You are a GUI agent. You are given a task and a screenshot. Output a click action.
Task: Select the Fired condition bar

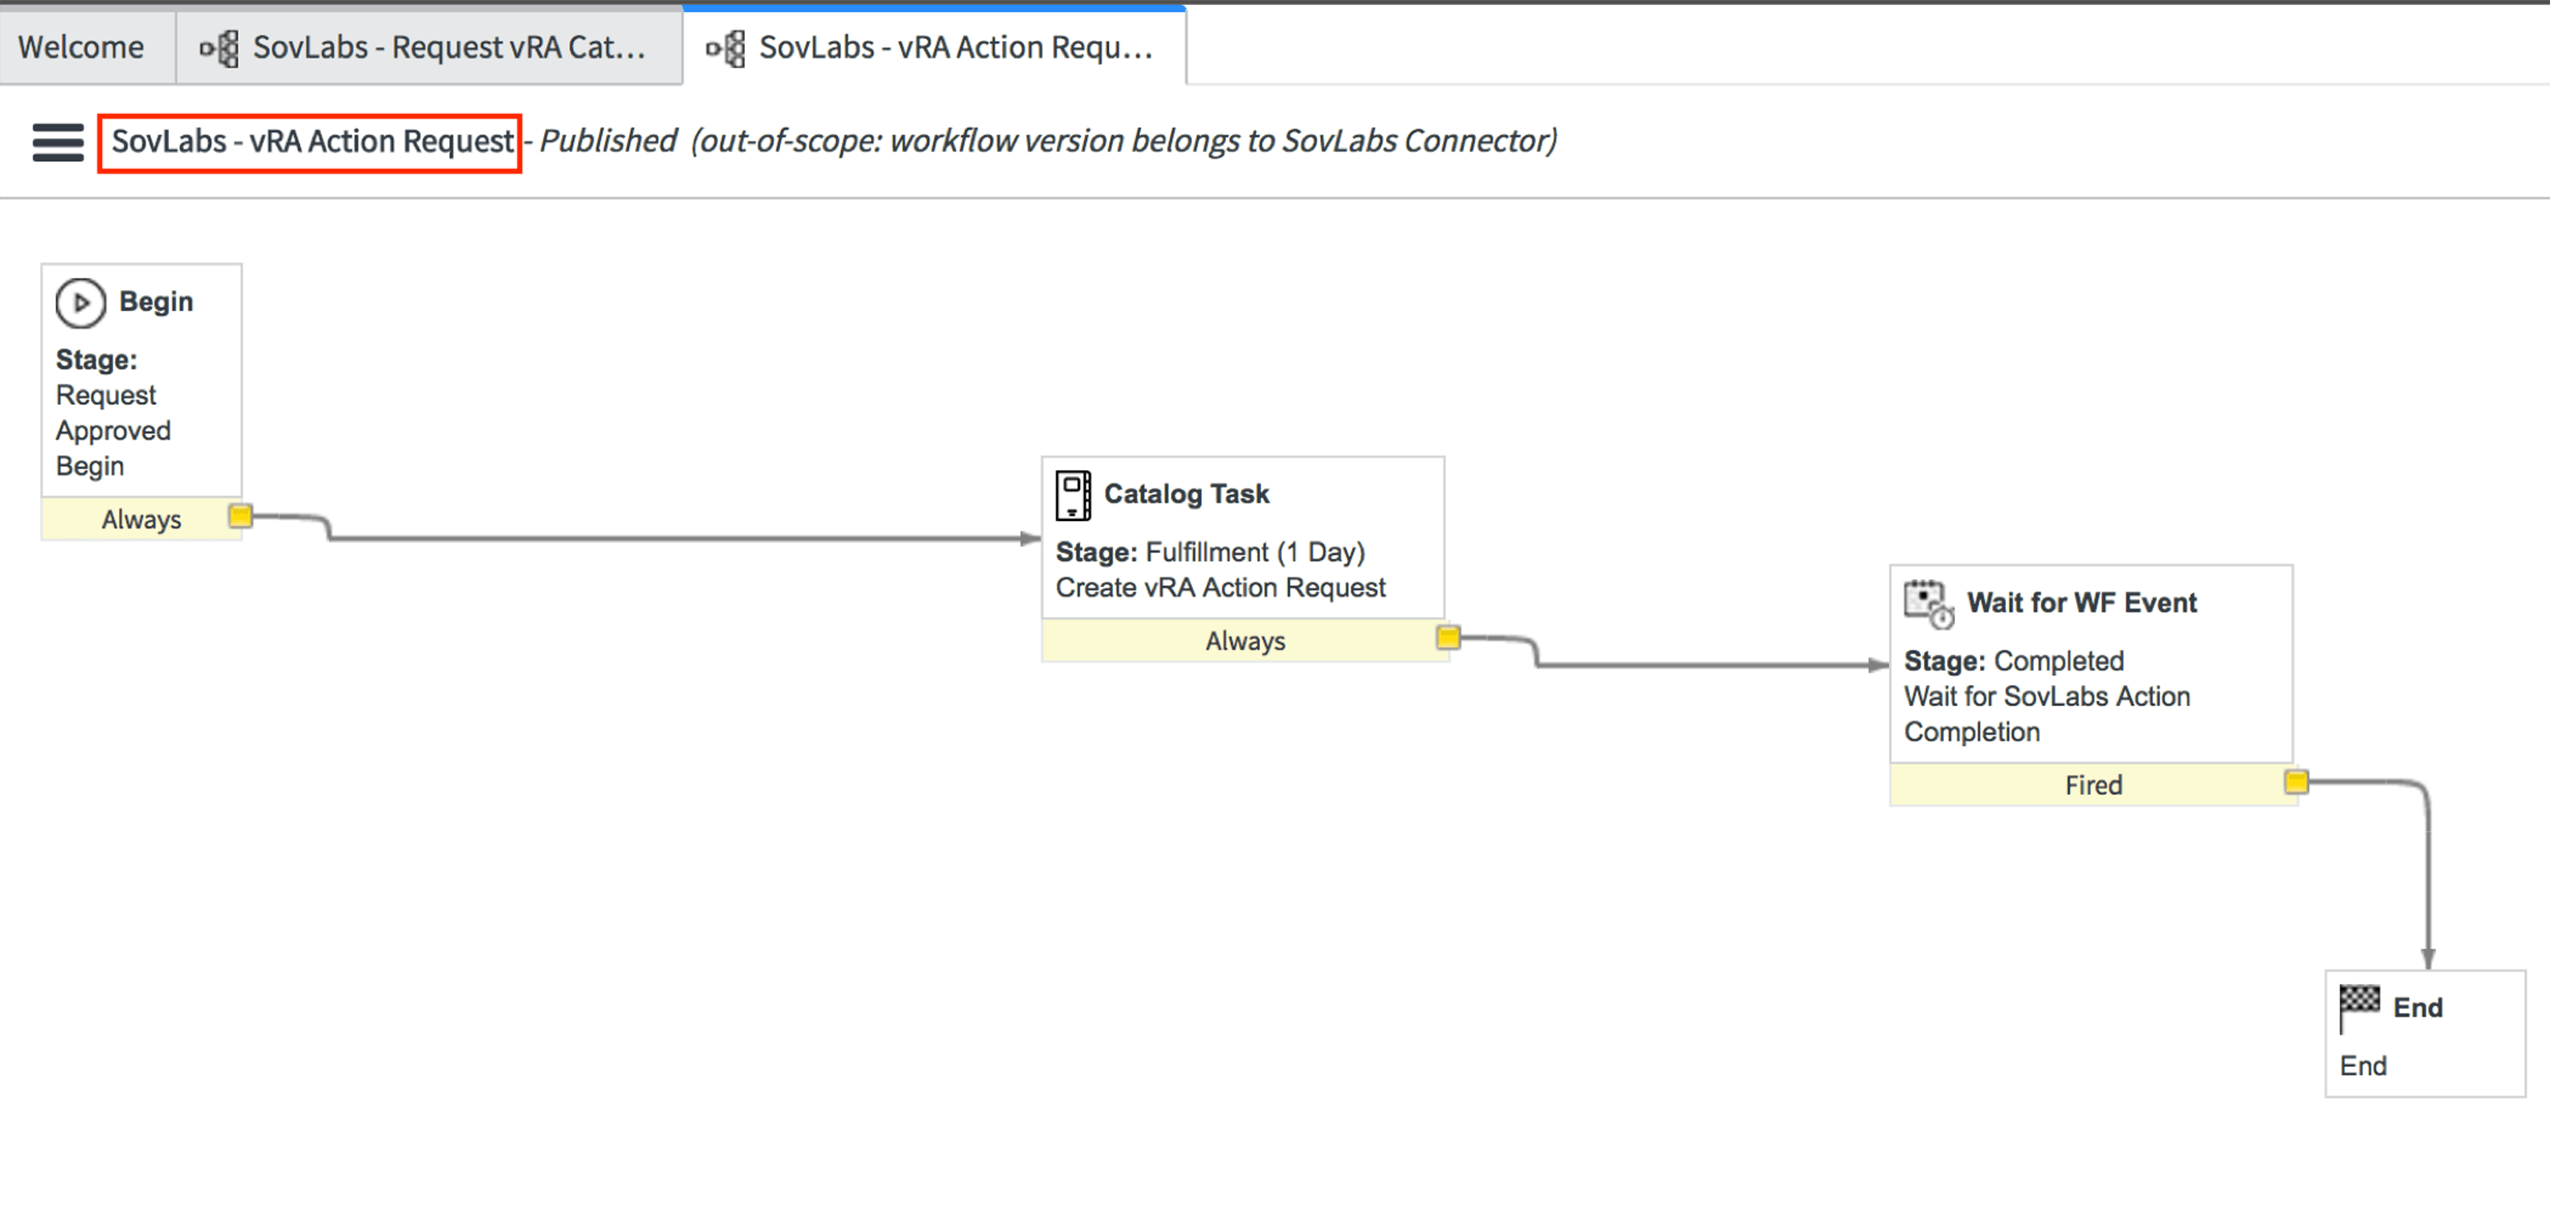(x=2092, y=785)
